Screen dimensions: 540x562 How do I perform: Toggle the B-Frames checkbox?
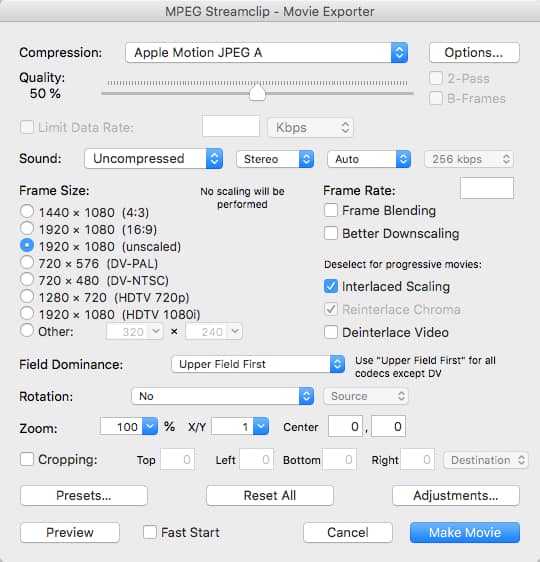pyautogui.click(x=436, y=98)
